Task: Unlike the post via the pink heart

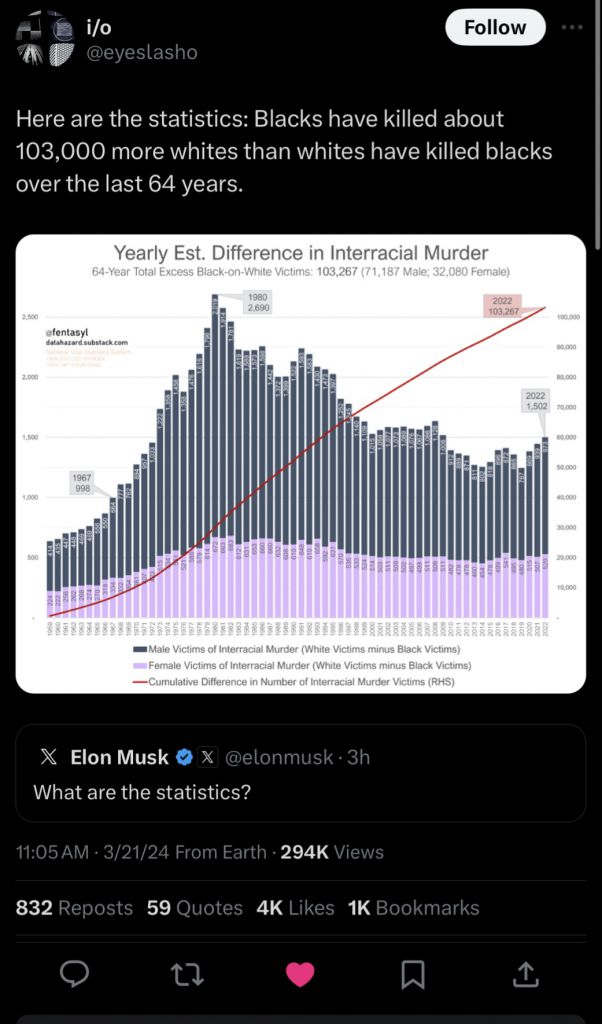Action: pyautogui.click(x=300, y=974)
